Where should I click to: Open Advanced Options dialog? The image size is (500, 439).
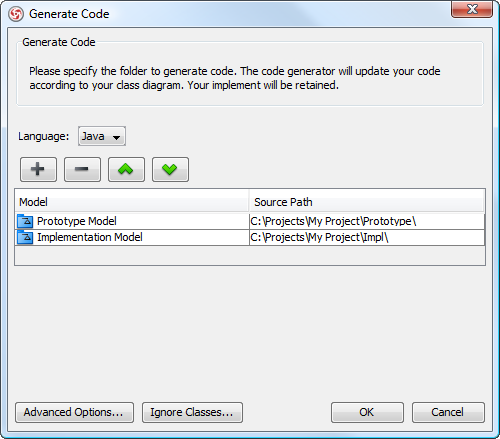pyautogui.click(x=74, y=412)
